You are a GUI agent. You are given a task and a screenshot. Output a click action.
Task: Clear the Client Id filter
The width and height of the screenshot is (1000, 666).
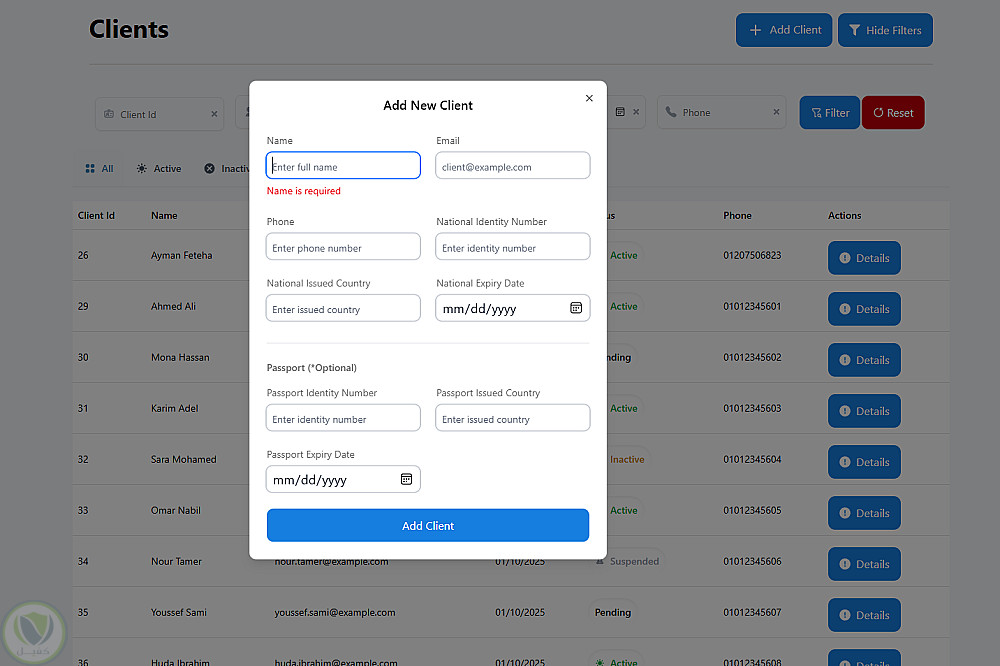(x=214, y=114)
